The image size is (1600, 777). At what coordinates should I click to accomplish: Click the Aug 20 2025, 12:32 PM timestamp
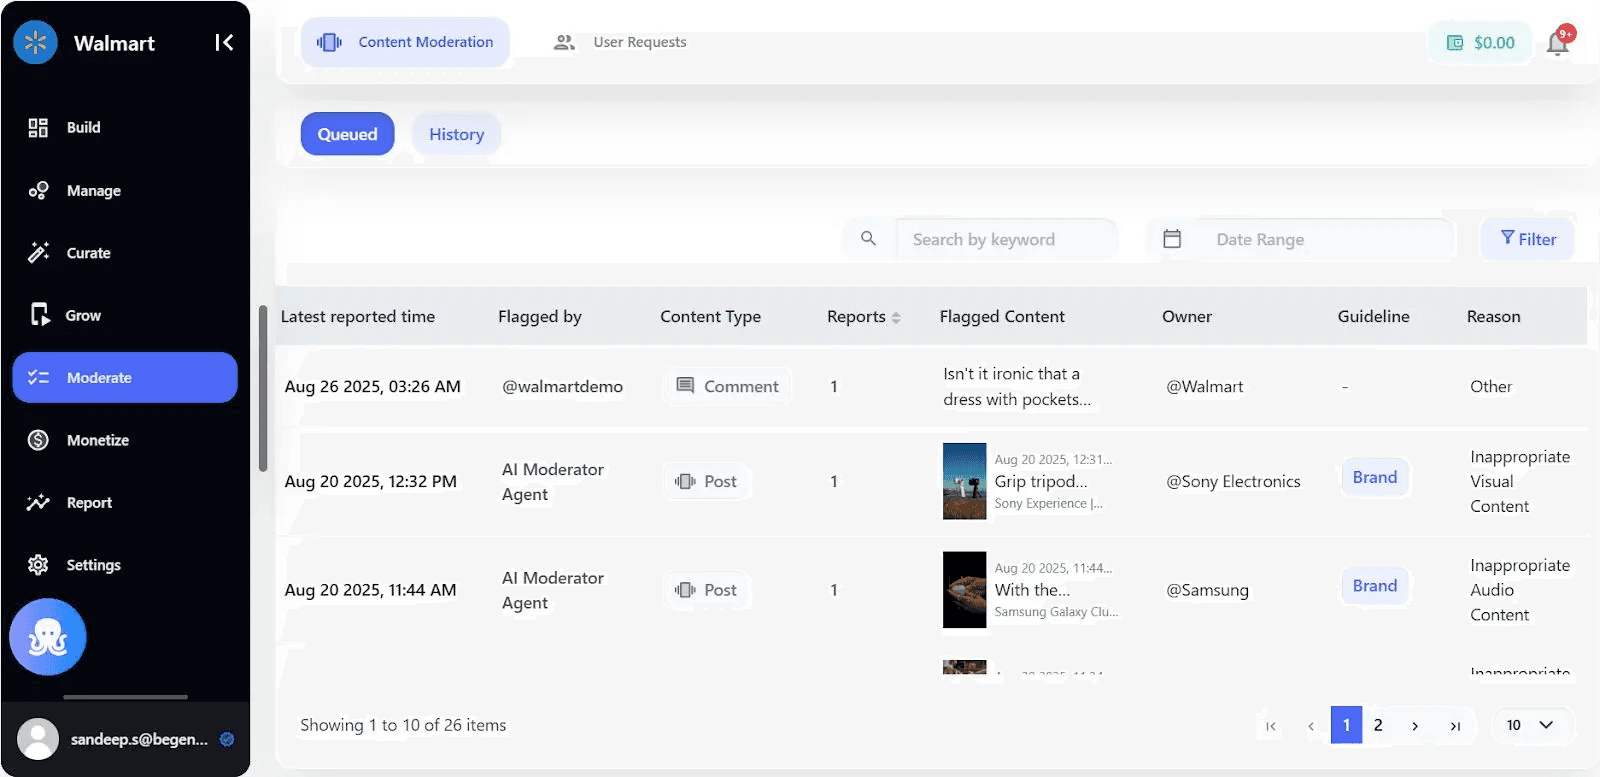pos(371,482)
